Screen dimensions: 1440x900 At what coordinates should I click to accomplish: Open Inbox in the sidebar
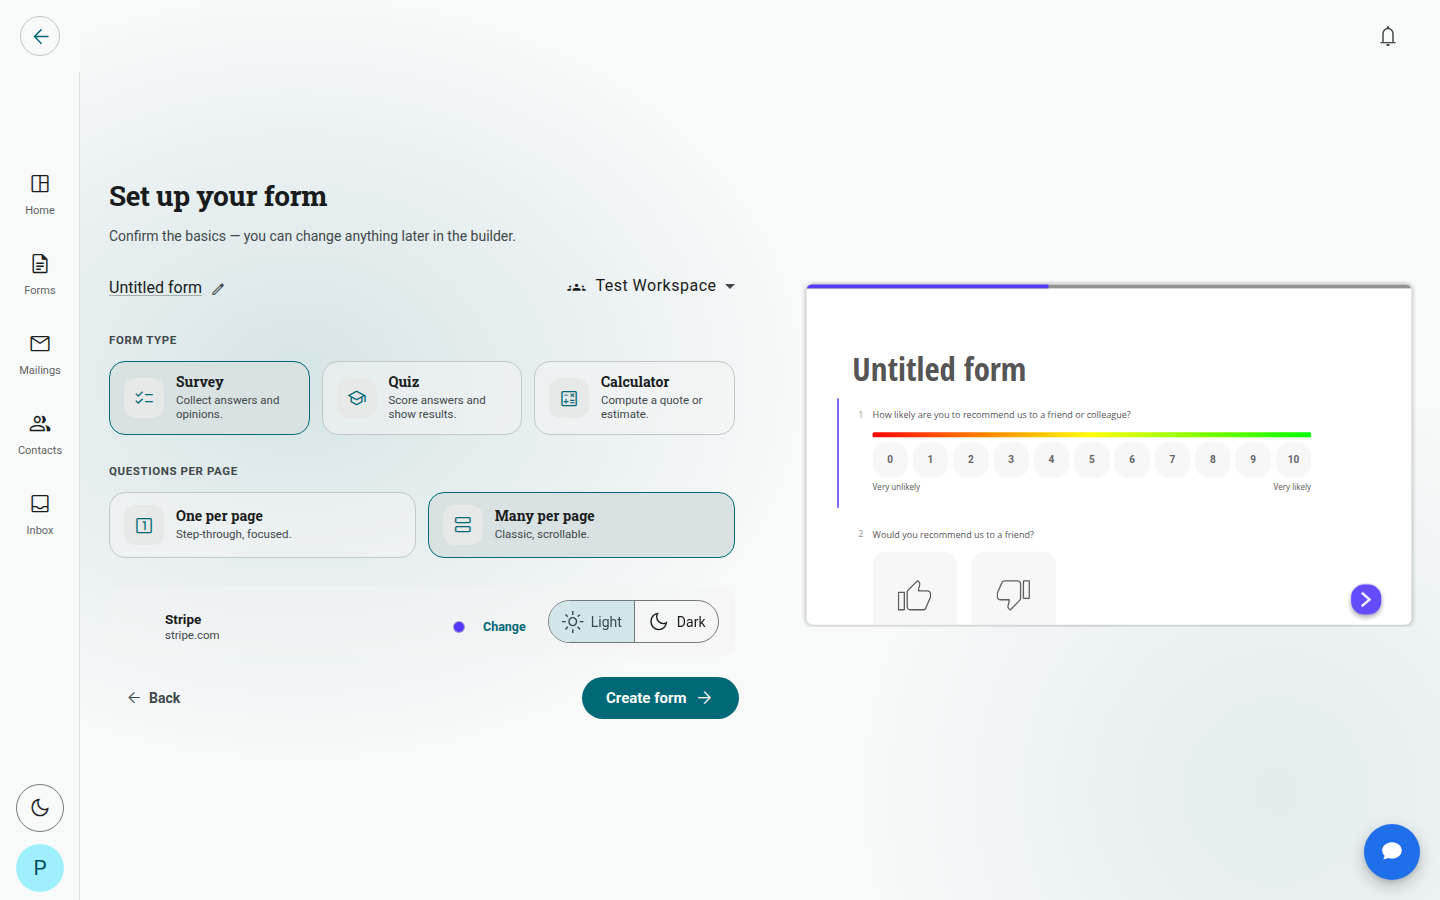40,515
